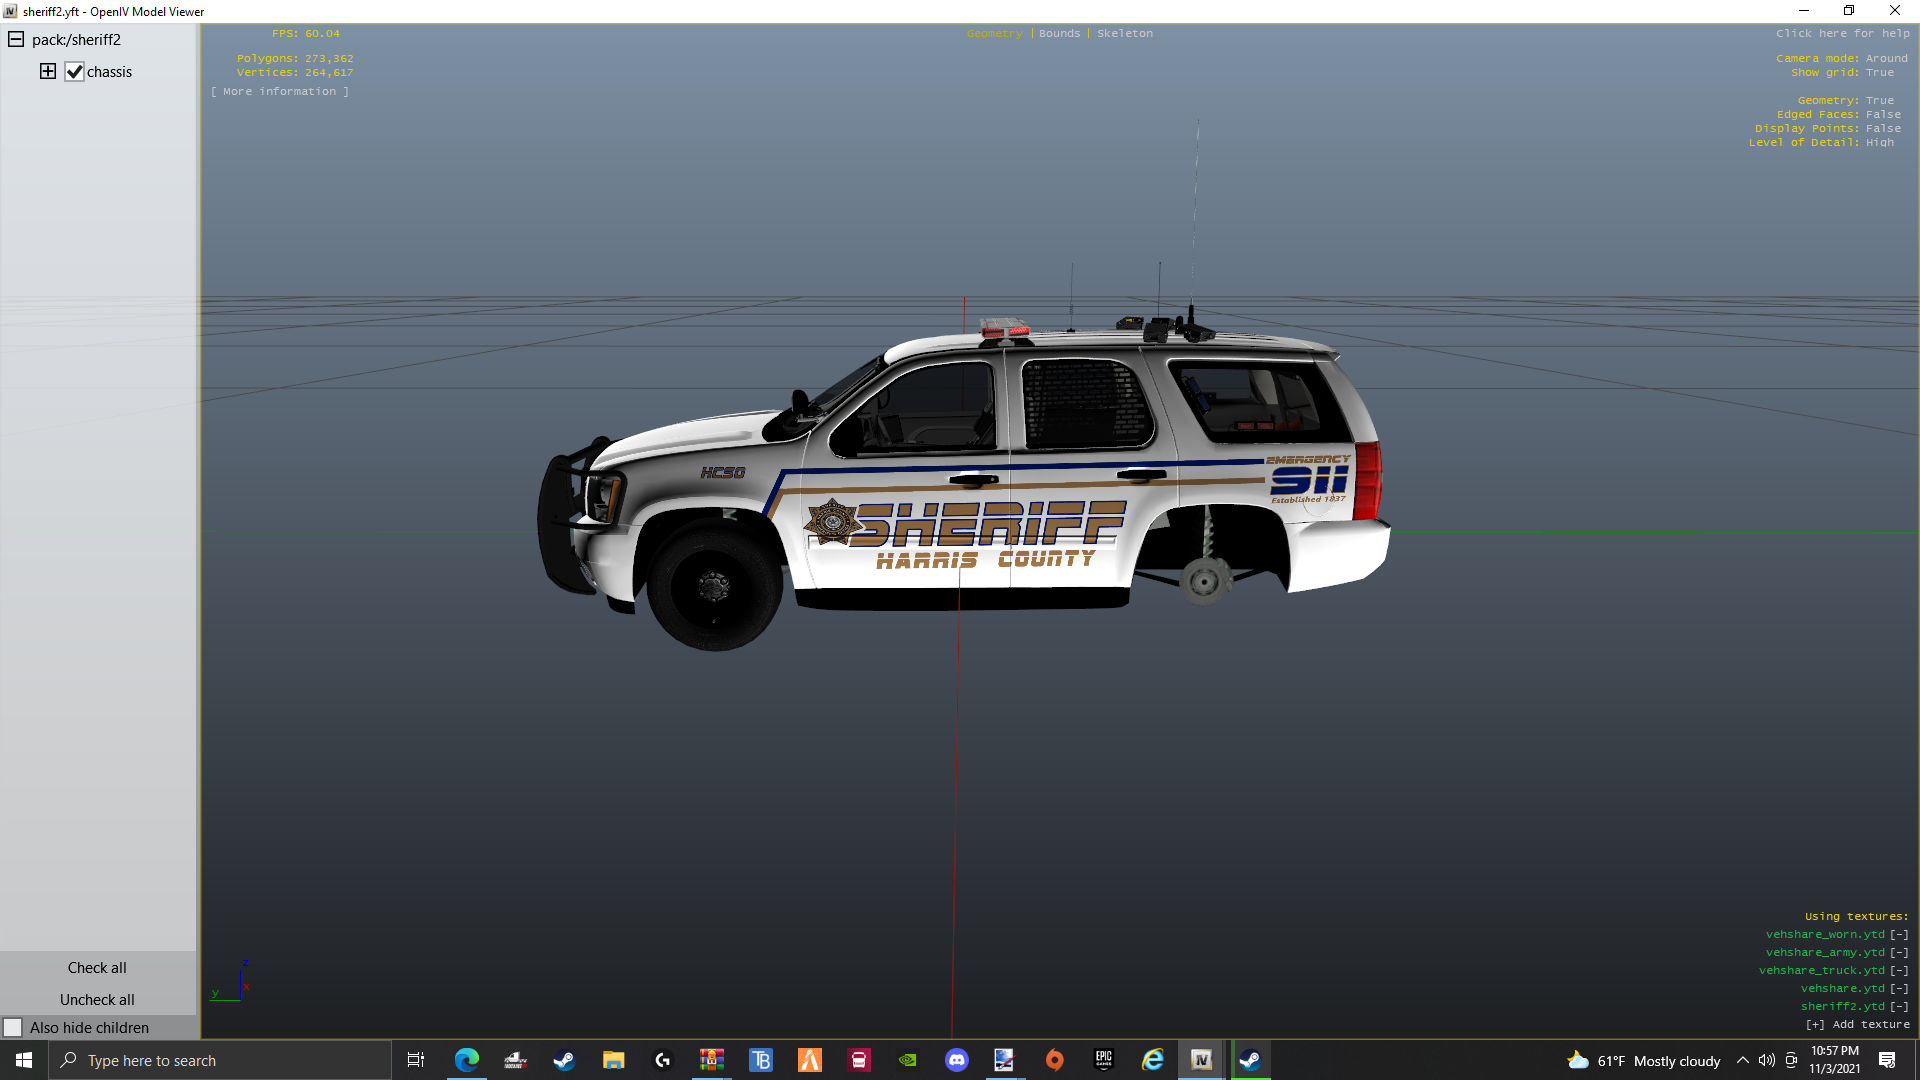Image resolution: width=1920 pixels, height=1080 pixels.
Task: Click the Uncheck all button
Action: click(x=97, y=999)
